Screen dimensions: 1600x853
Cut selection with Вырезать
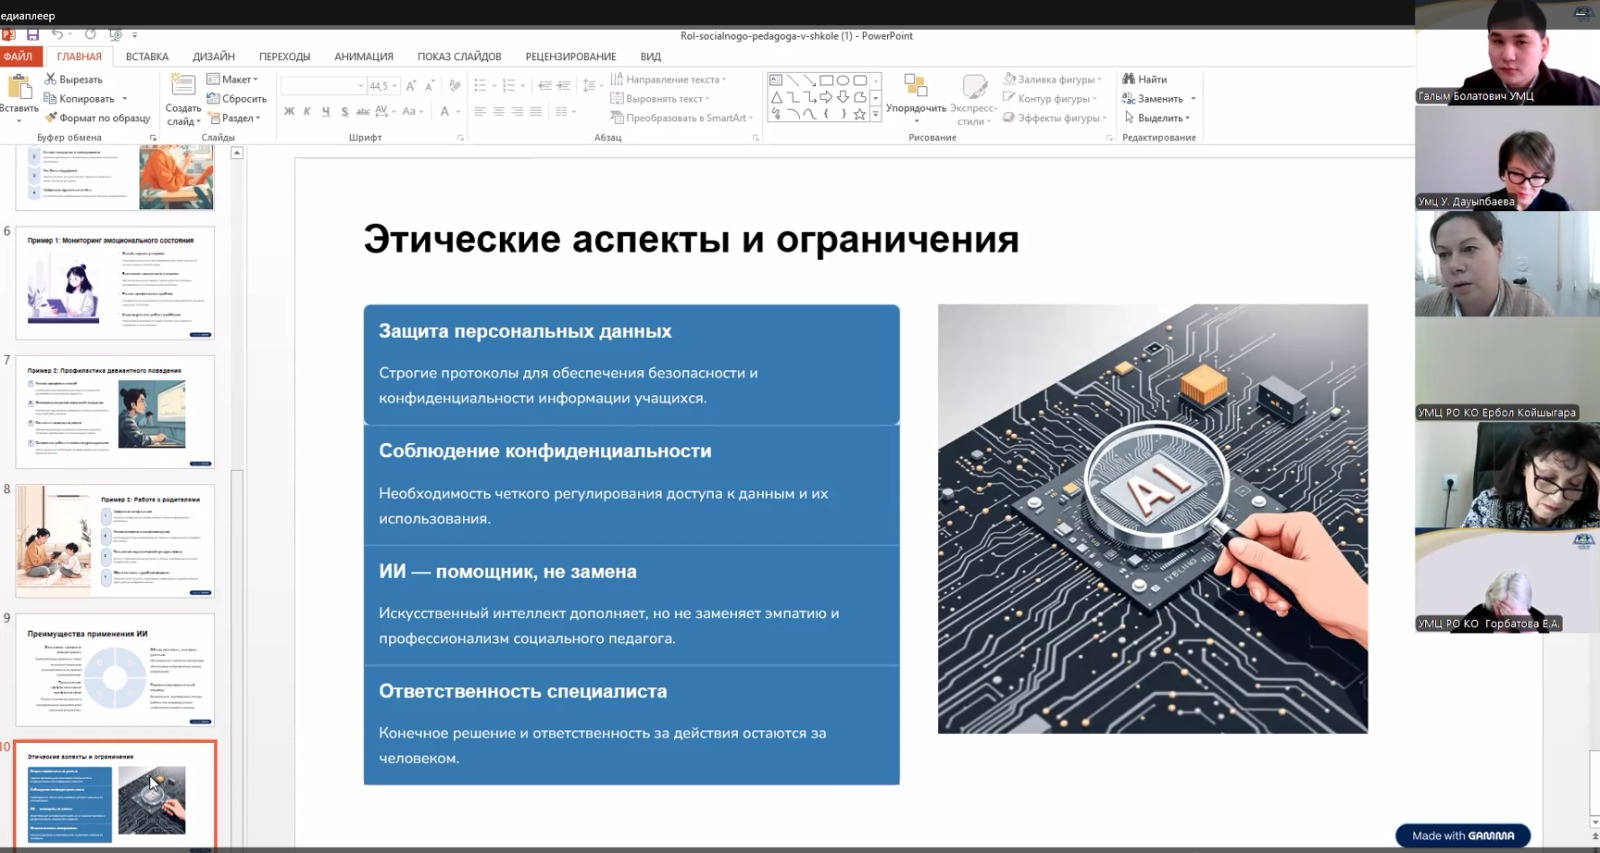(73, 79)
